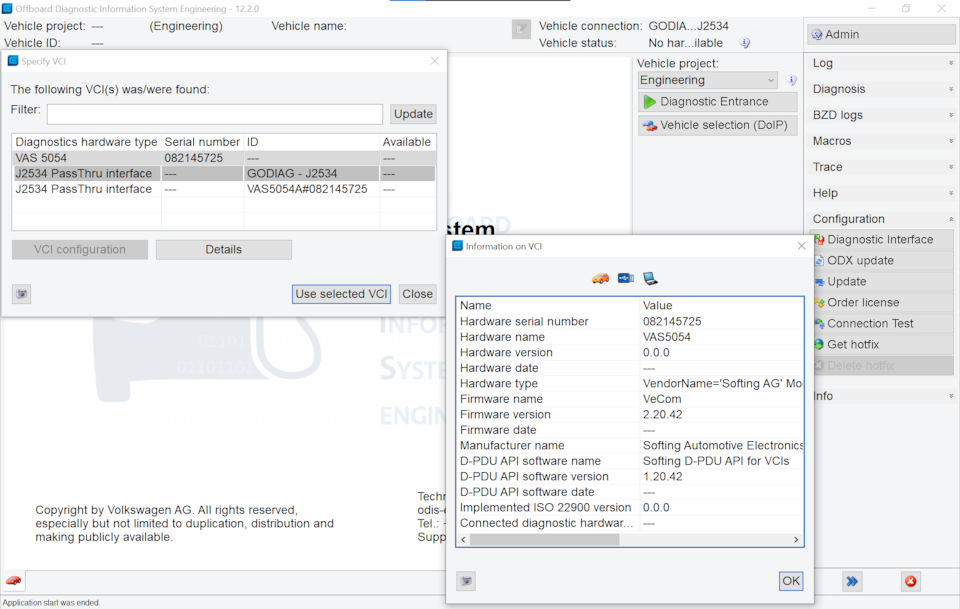Start Diagnostic Entrance
The width and height of the screenshot is (960, 609).
point(718,102)
